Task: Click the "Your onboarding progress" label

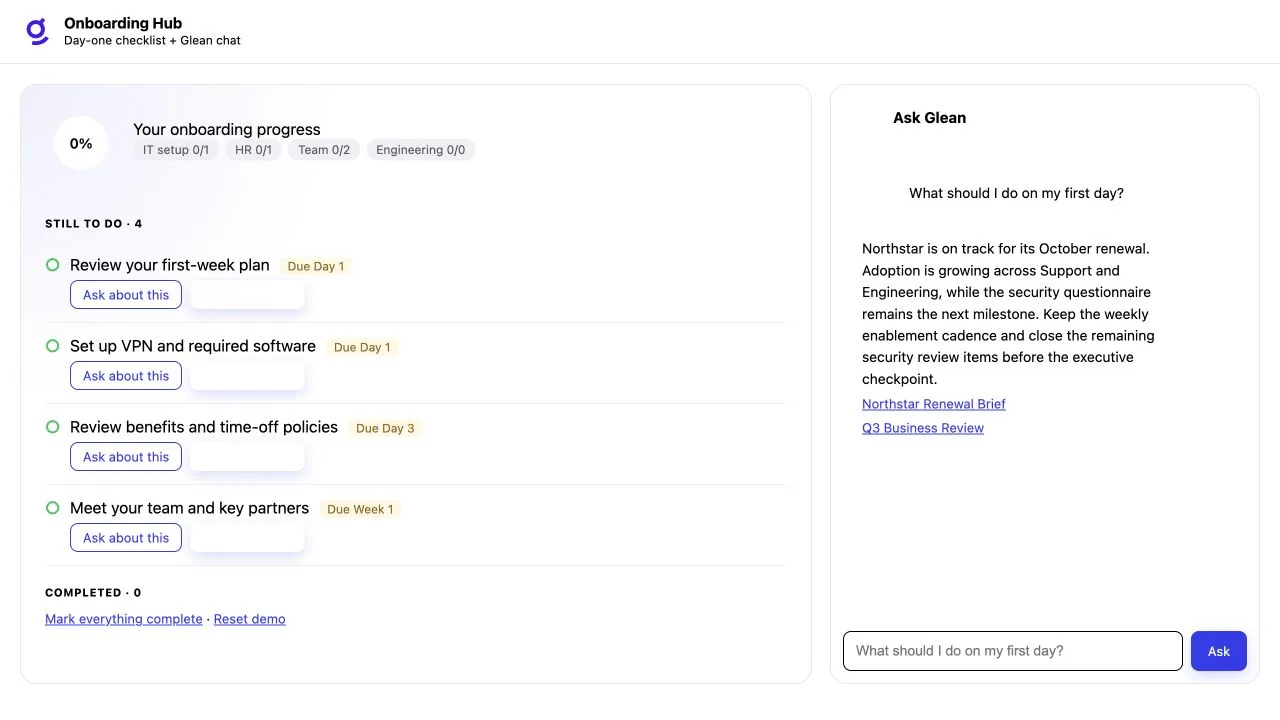Action: (x=227, y=129)
